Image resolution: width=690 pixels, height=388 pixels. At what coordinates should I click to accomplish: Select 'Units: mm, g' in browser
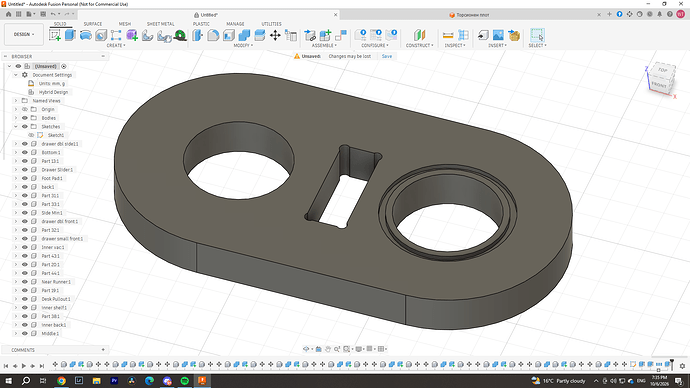click(x=51, y=84)
